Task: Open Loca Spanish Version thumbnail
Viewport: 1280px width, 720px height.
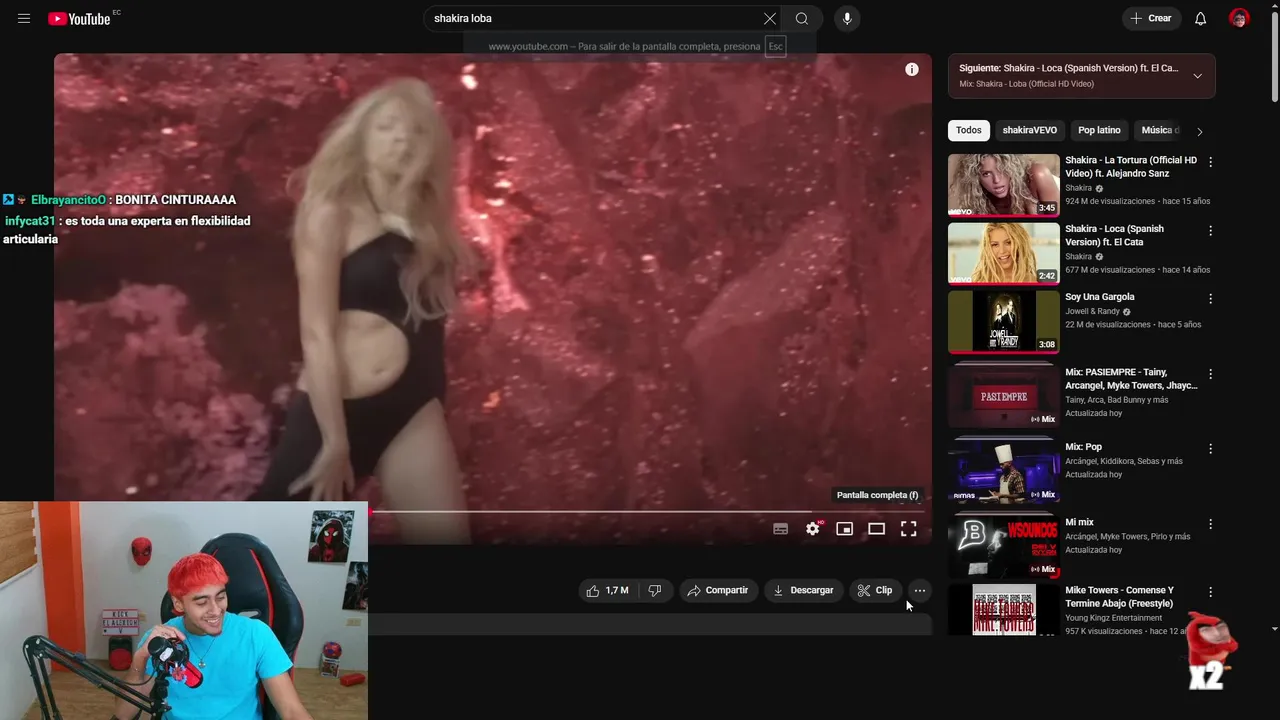Action: pyautogui.click(x=1003, y=253)
